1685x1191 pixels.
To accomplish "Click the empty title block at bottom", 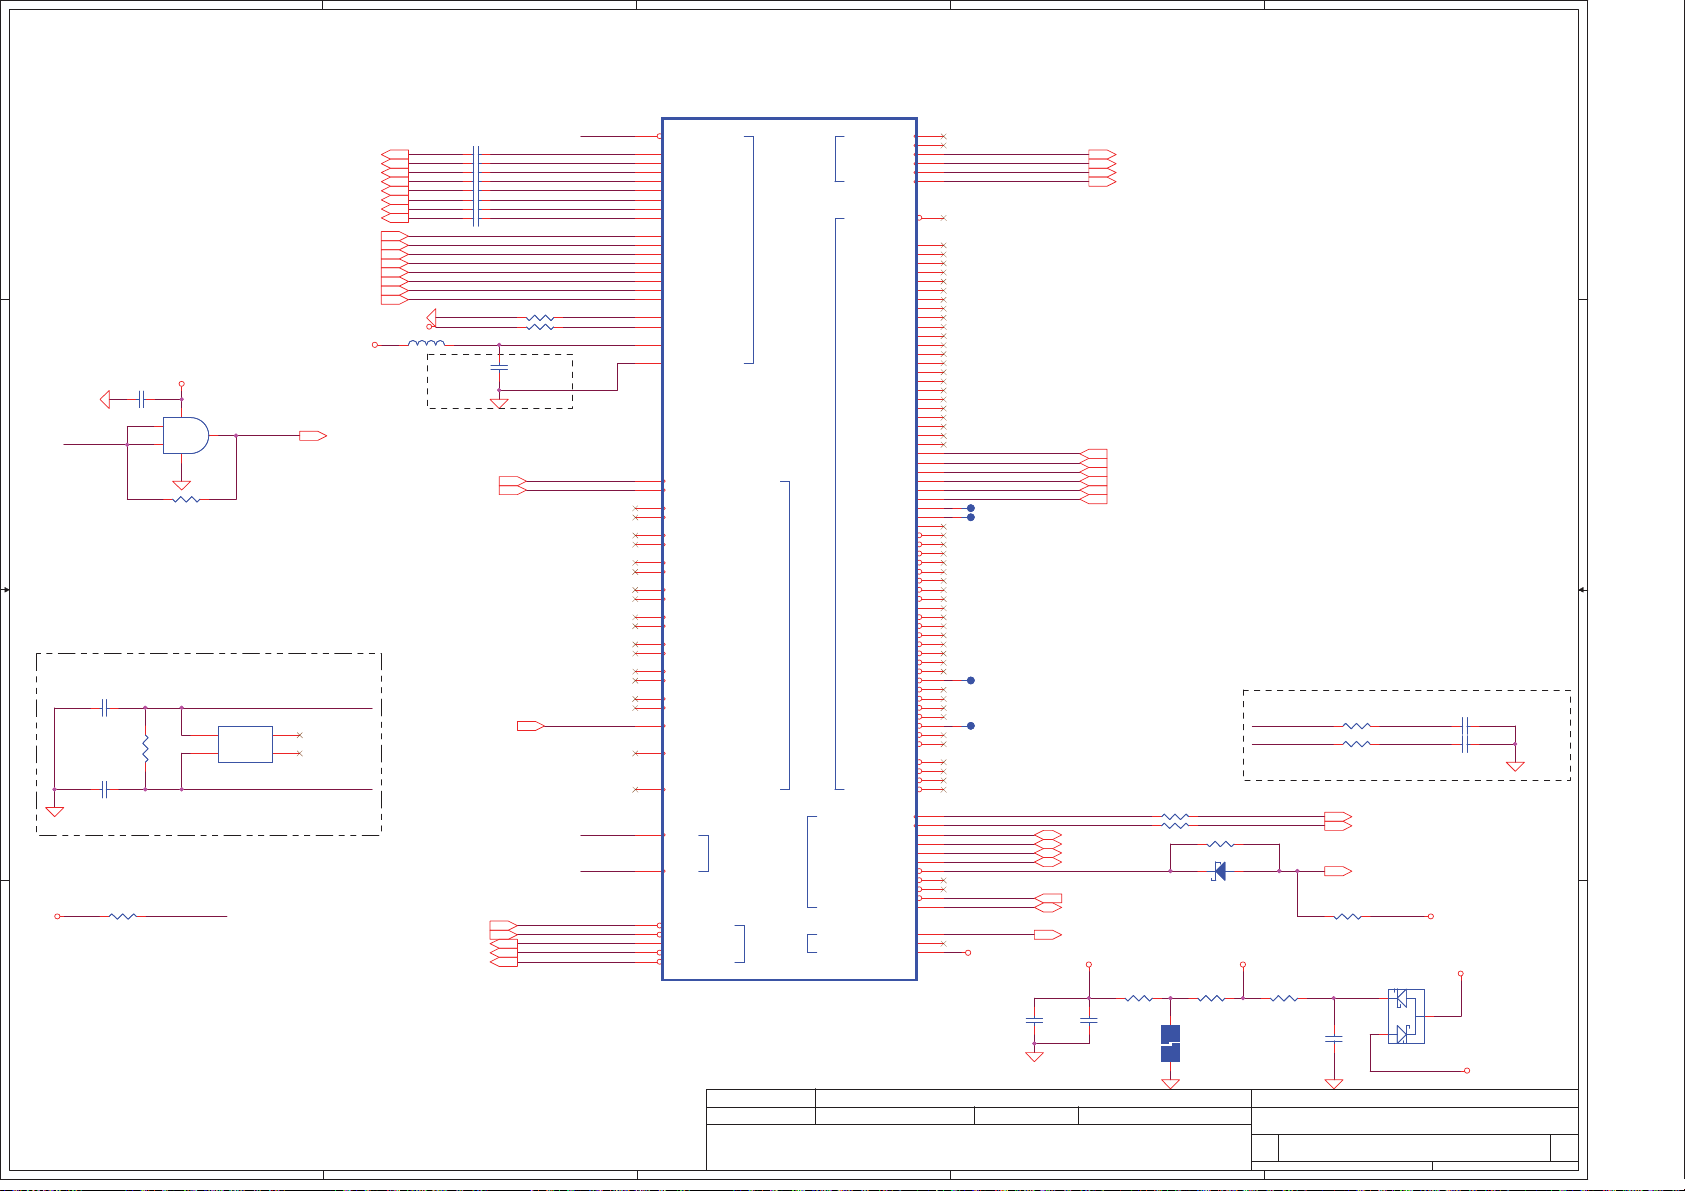I will pyautogui.click(x=978, y=1147).
